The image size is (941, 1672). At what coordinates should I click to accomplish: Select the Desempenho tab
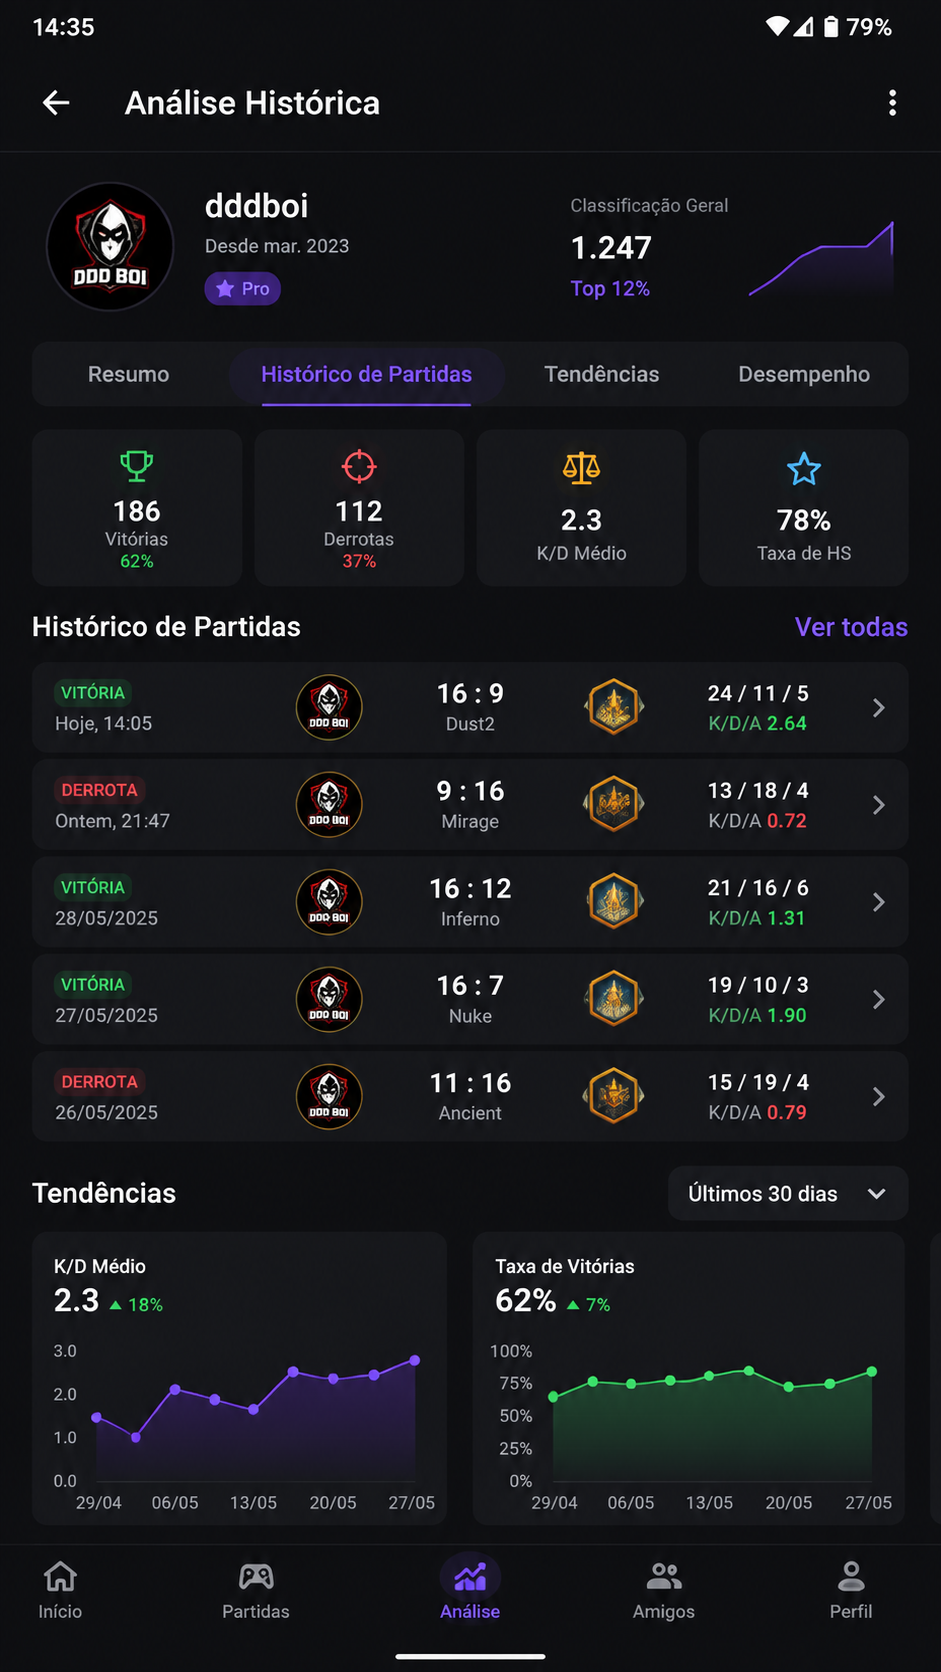[804, 374]
